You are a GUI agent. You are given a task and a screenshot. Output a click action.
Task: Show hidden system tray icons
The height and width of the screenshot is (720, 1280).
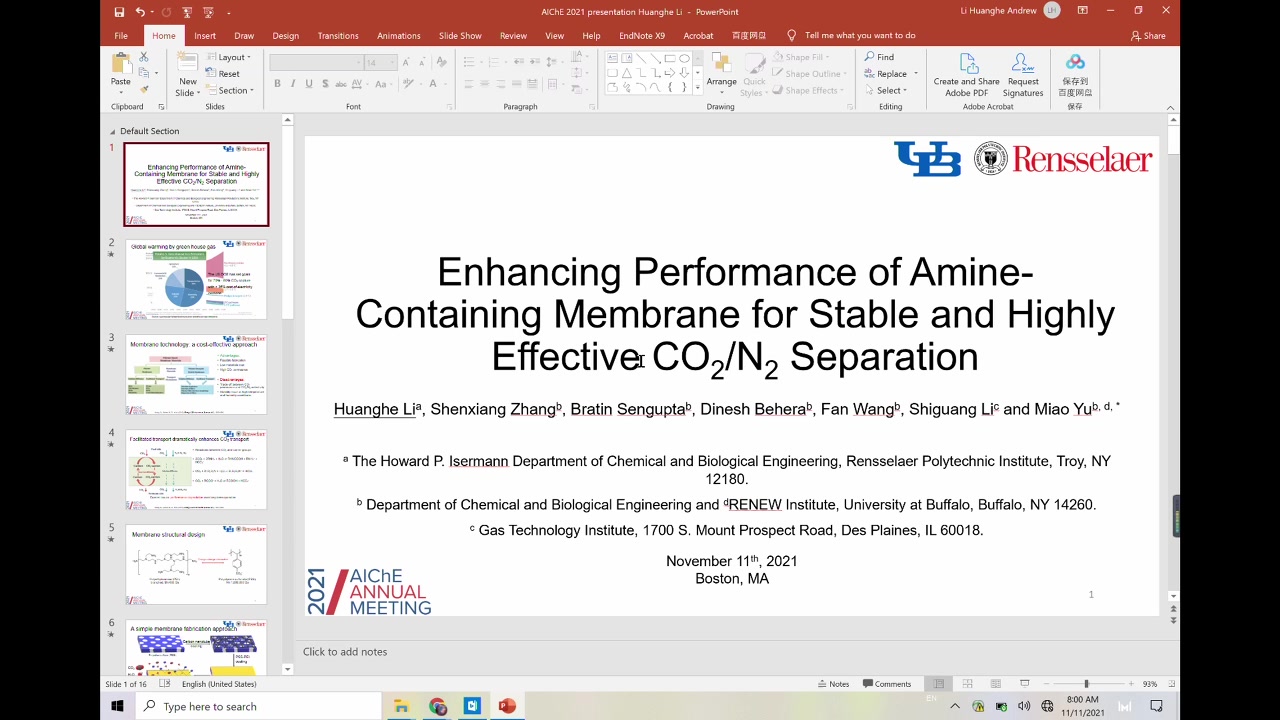[x=954, y=706]
